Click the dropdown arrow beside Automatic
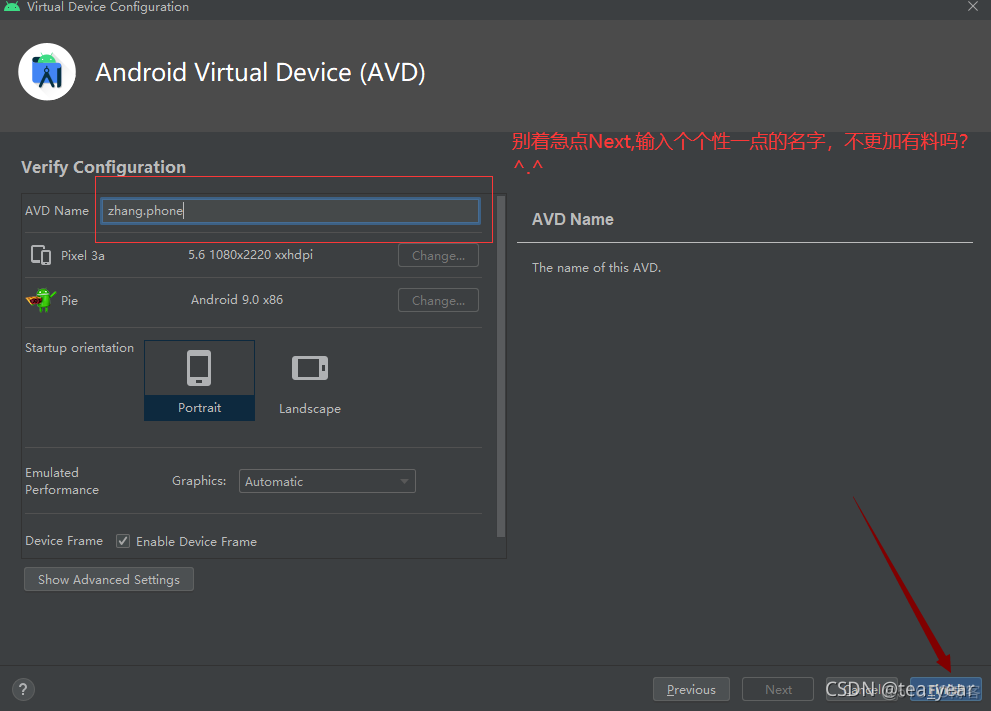Screen dimensions: 991x711 [x=404, y=481]
